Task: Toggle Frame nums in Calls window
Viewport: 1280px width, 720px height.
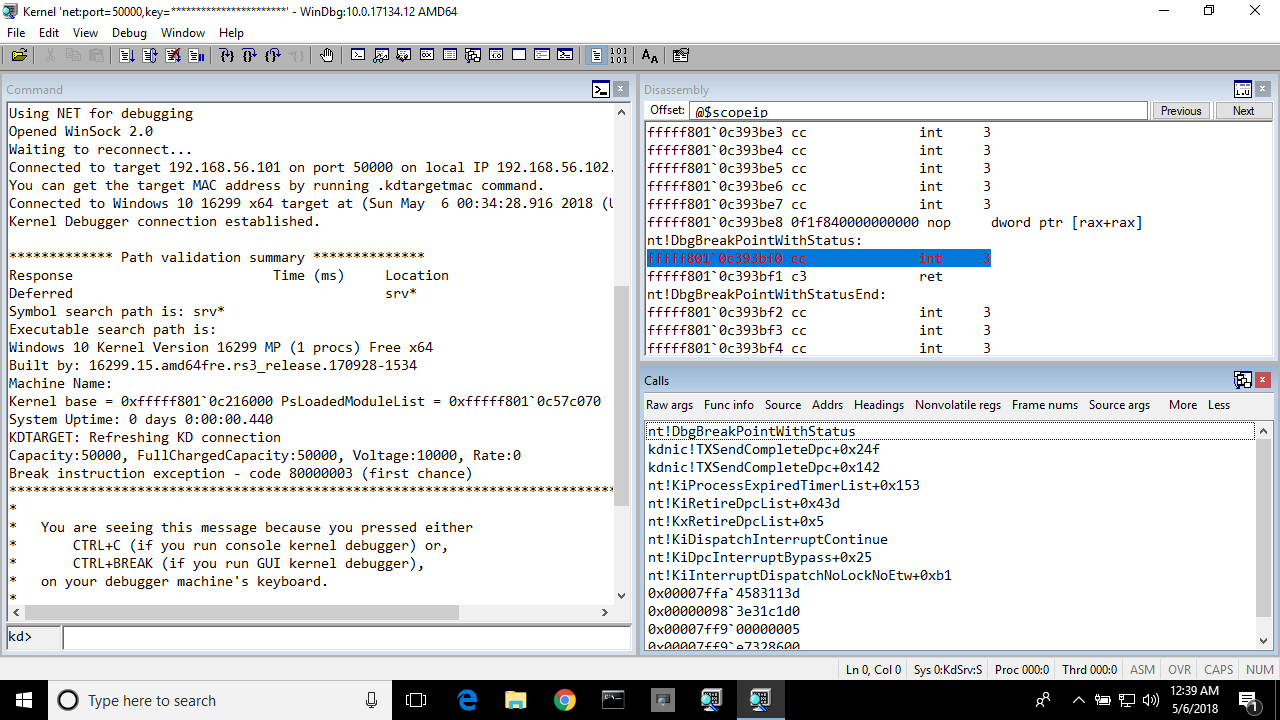Action: point(1044,405)
